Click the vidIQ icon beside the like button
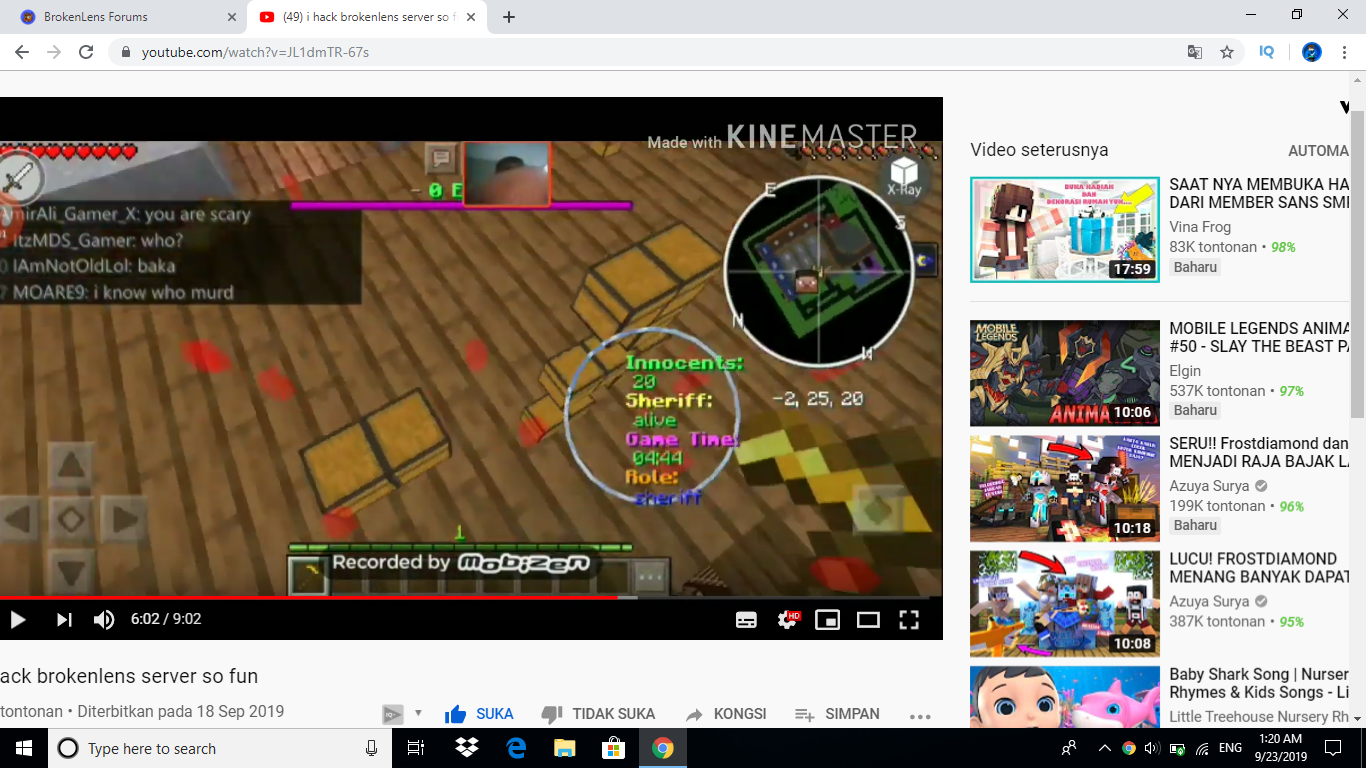This screenshot has width=1366, height=768. coord(393,714)
